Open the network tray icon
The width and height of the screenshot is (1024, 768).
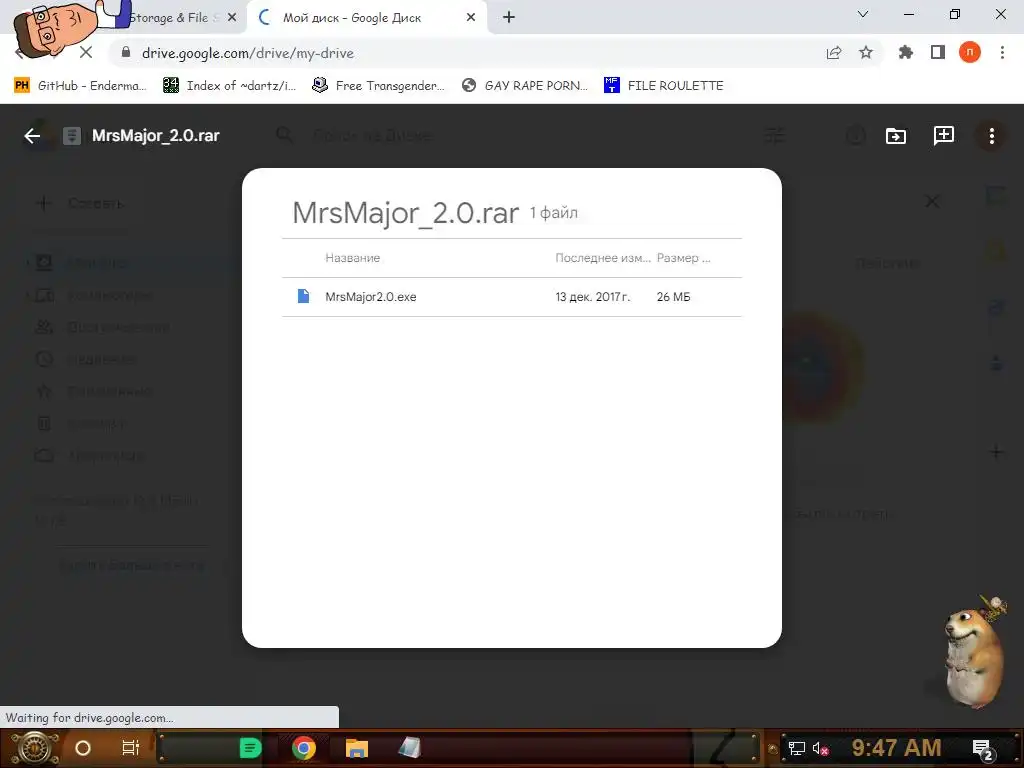pos(797,749)
